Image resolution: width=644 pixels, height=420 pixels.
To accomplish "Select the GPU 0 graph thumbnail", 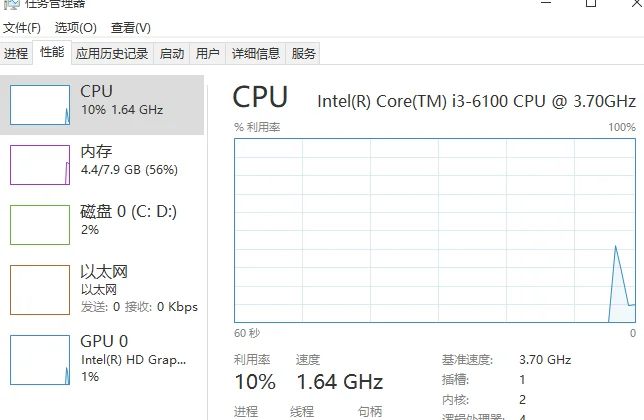I will coord(40,359).
